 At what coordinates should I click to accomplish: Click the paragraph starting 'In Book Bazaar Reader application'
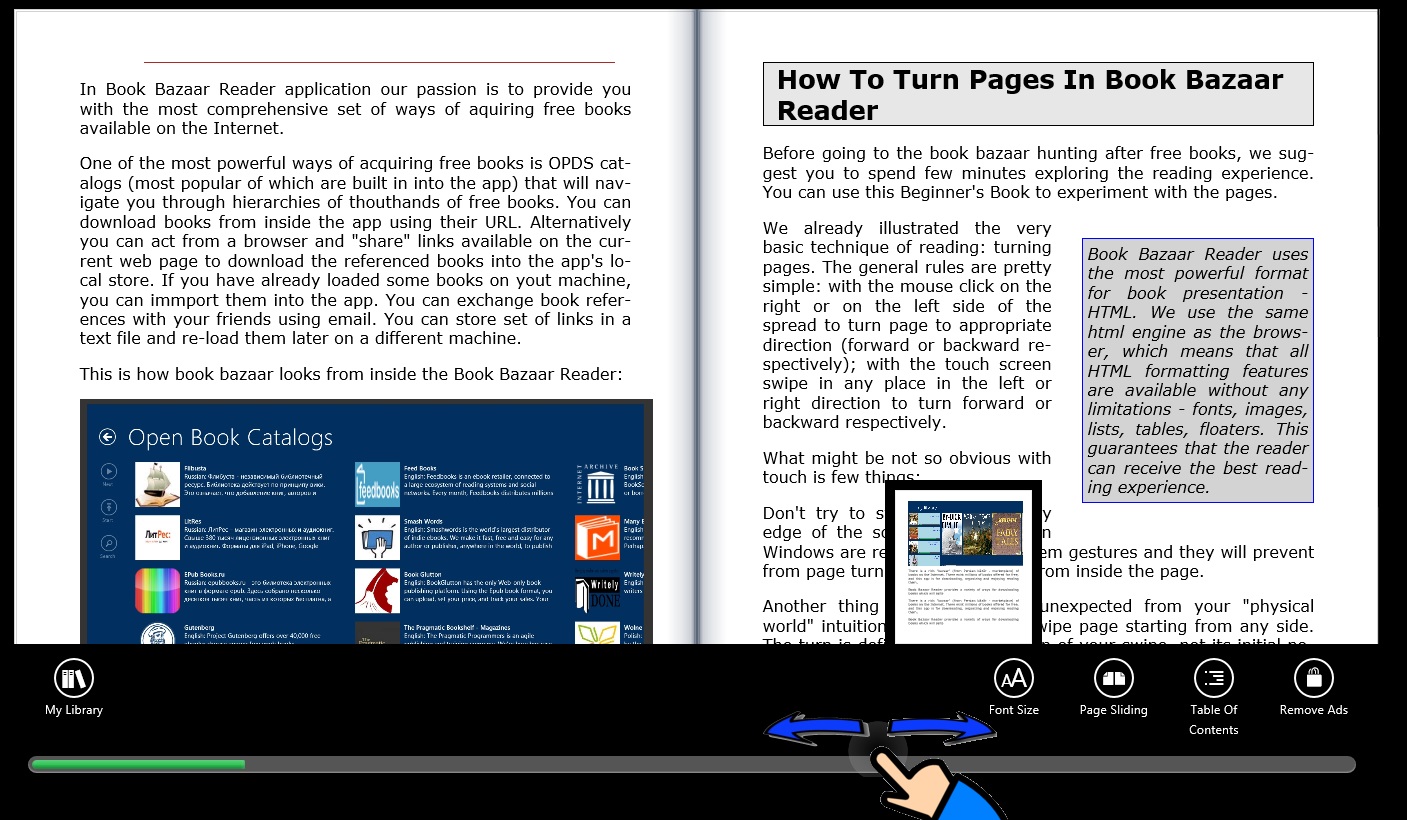[355, 109]
